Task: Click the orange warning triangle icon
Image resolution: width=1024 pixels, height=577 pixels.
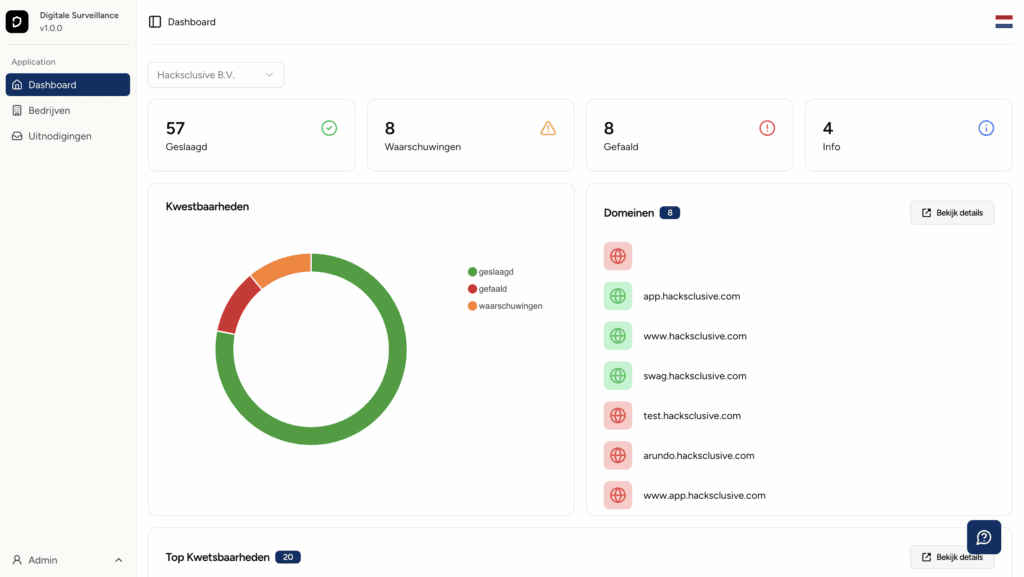Action: (x=548, y=128)
